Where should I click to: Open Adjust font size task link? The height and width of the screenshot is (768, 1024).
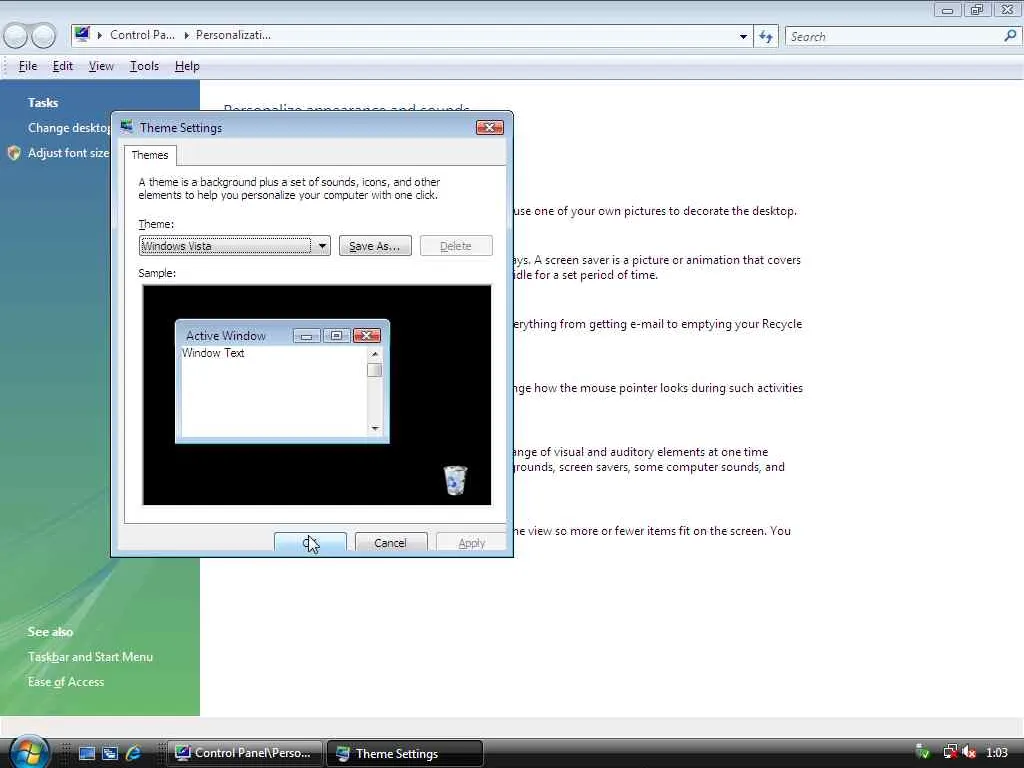(x=69, y=153)
